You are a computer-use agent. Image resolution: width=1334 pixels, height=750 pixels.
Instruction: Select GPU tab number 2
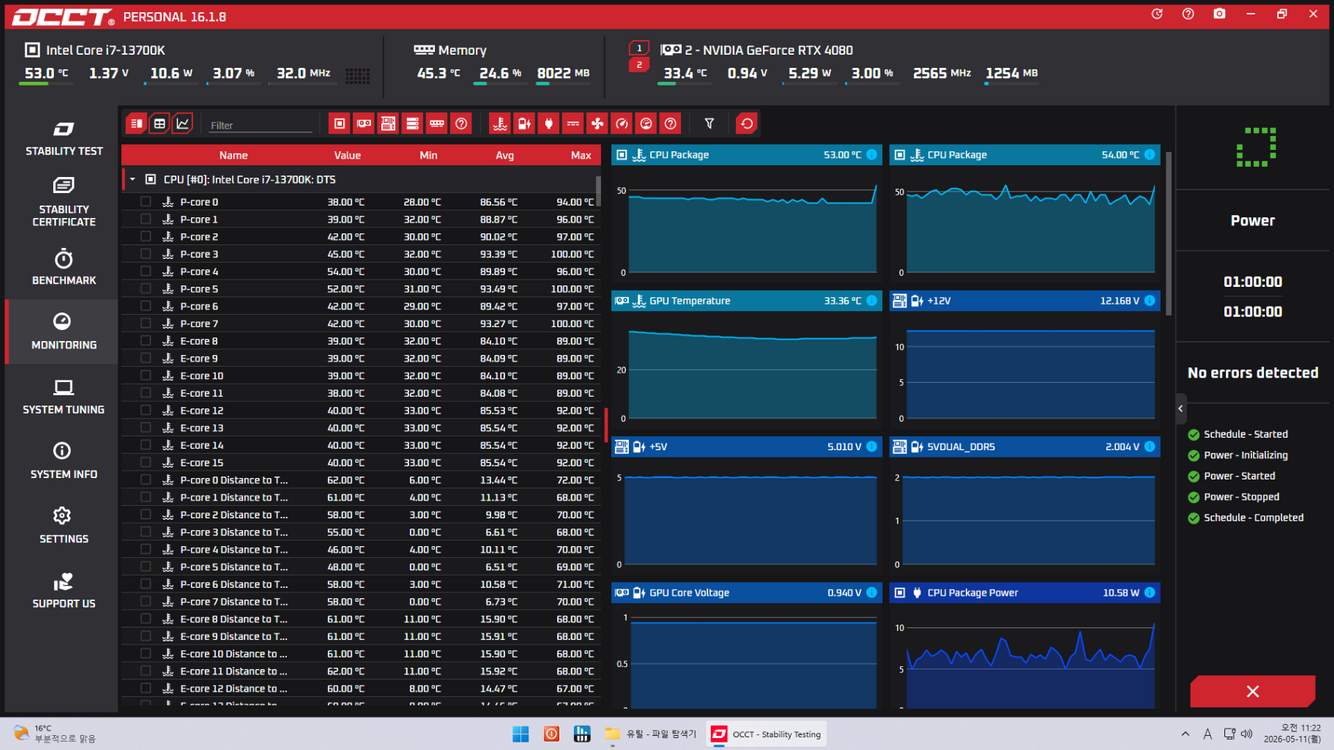tap(639, 65)
